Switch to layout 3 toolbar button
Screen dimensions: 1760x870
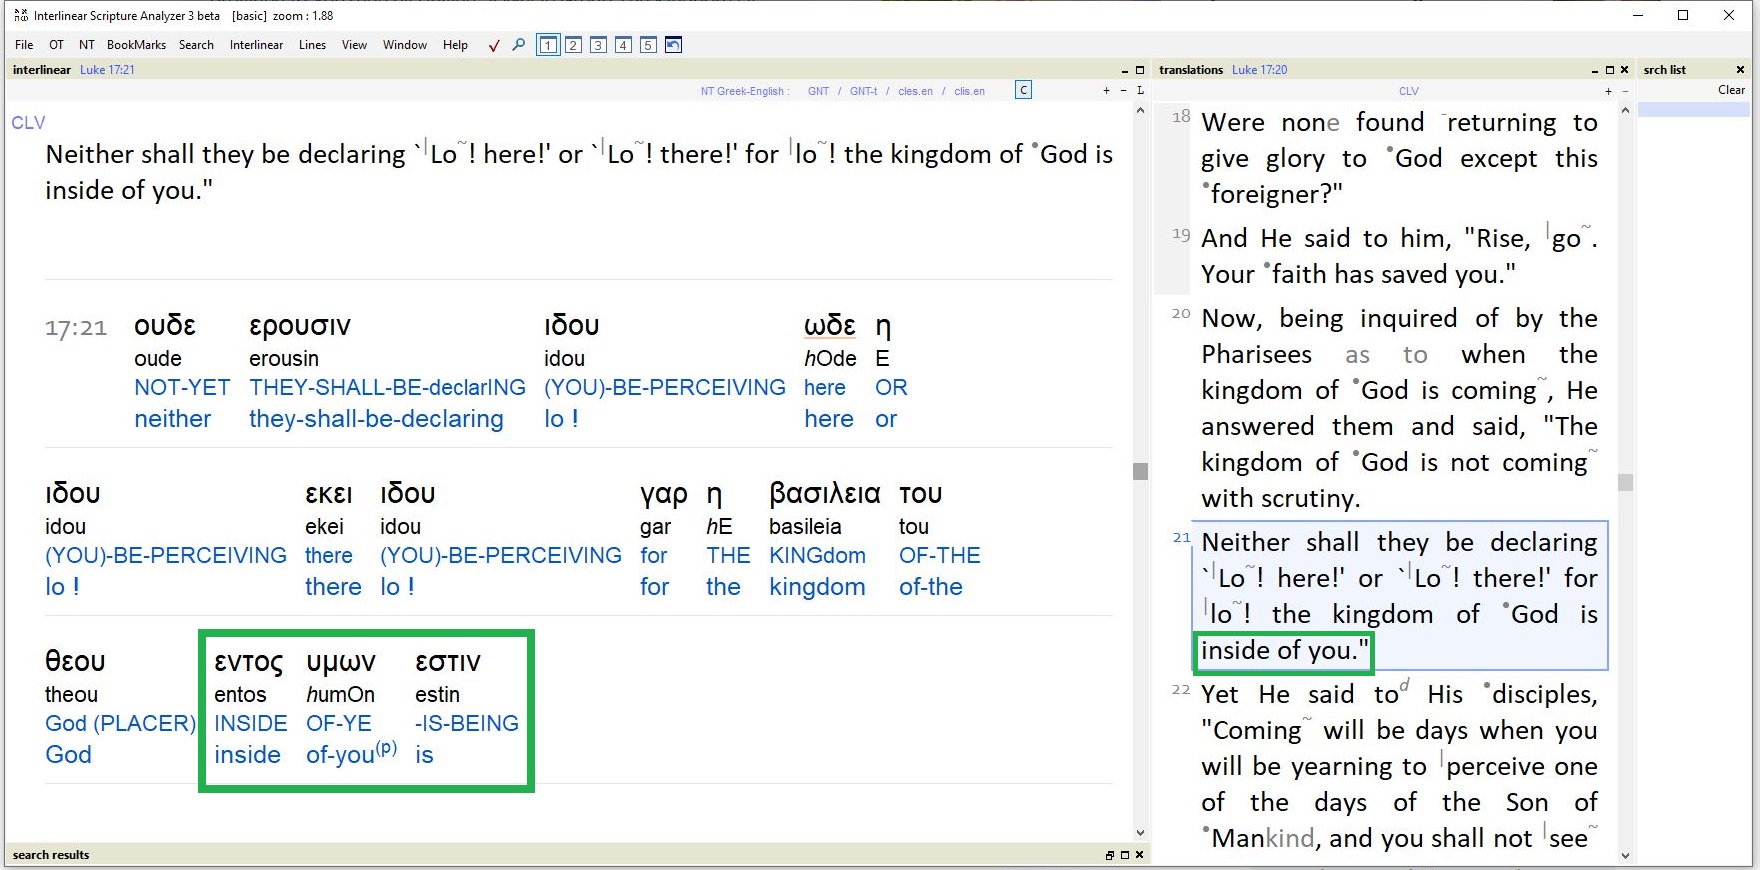point(598,45)
